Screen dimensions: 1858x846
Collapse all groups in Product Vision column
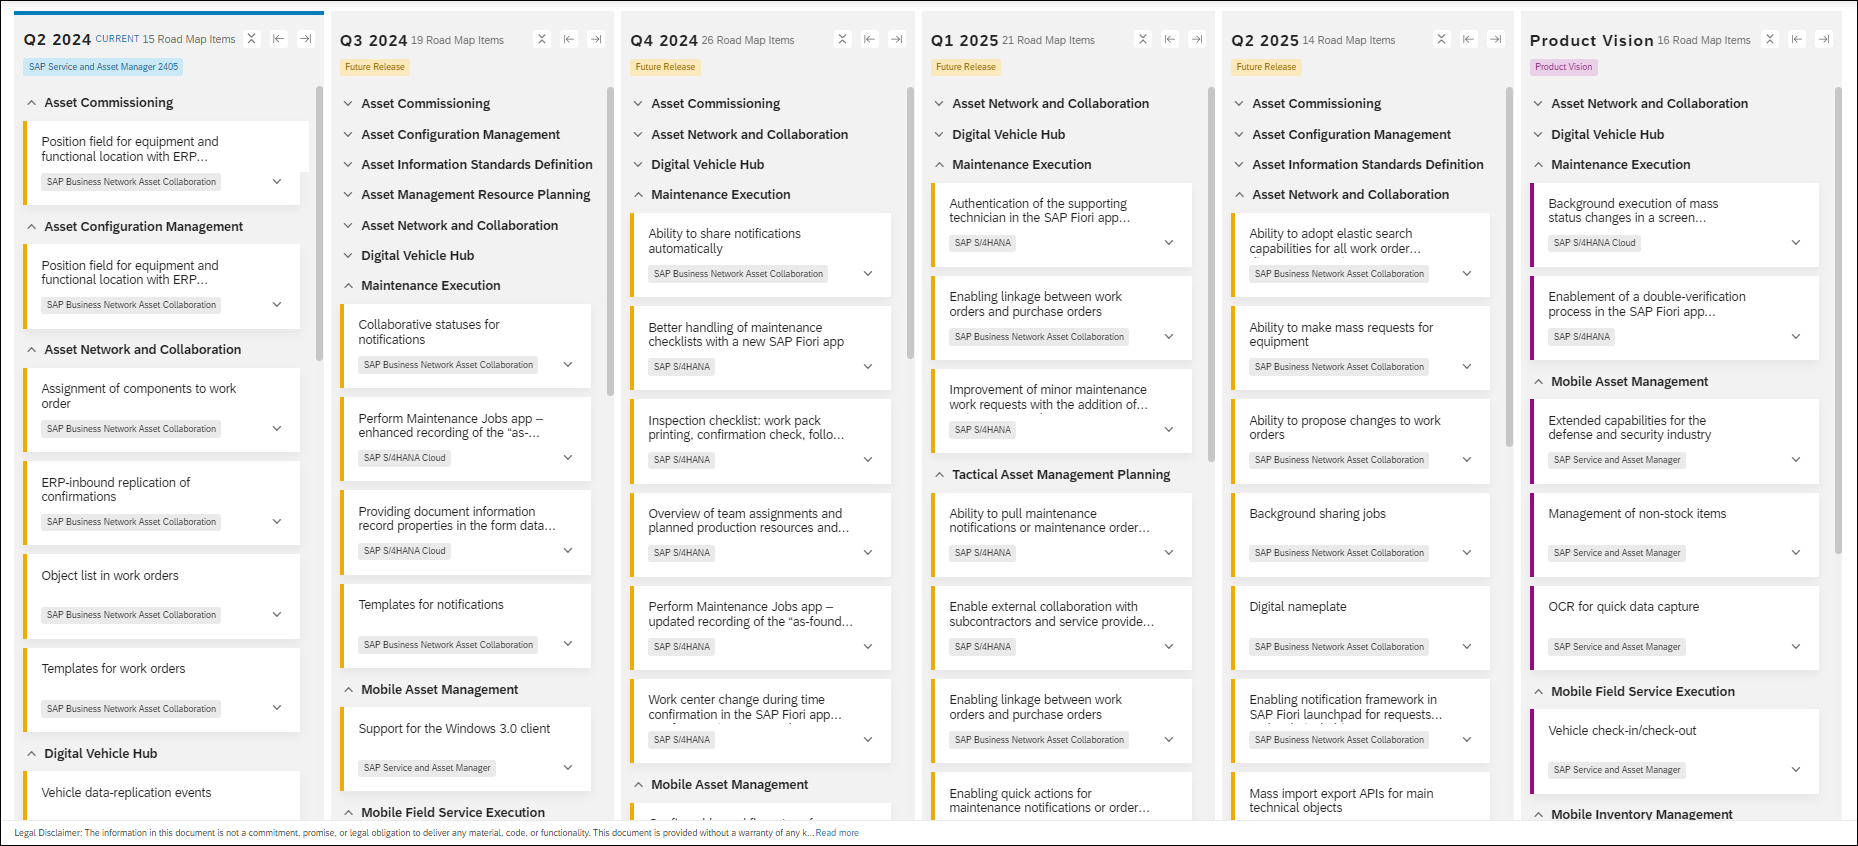coord(1770,40)
